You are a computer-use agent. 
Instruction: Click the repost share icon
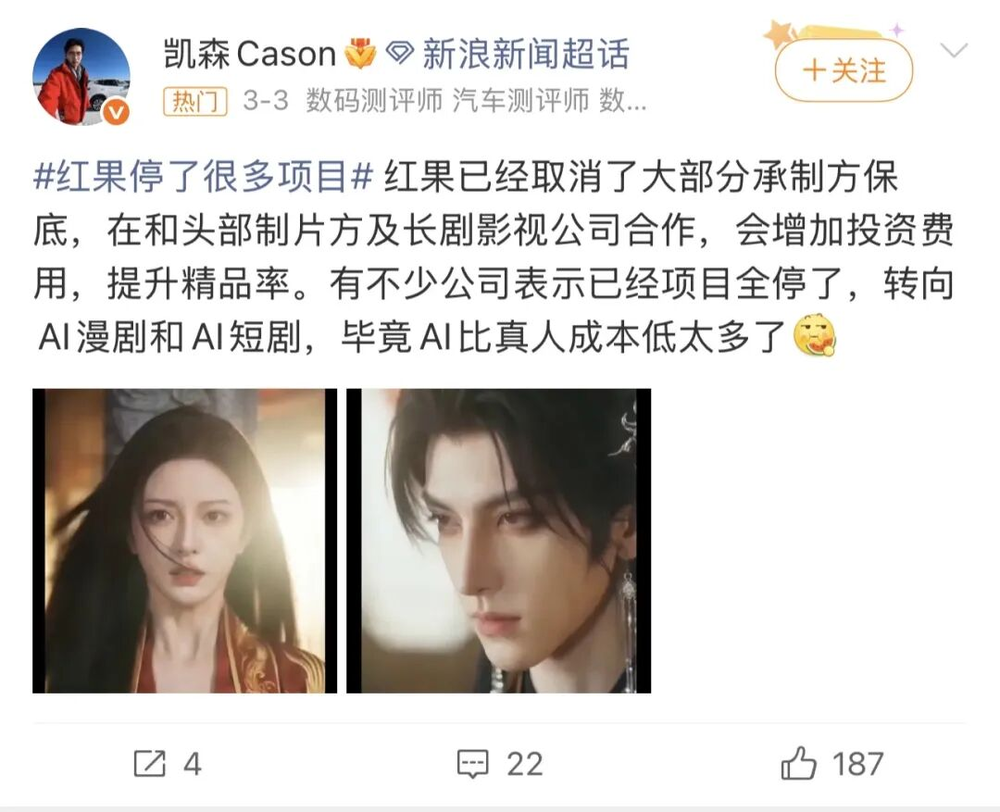coord(150,764)
